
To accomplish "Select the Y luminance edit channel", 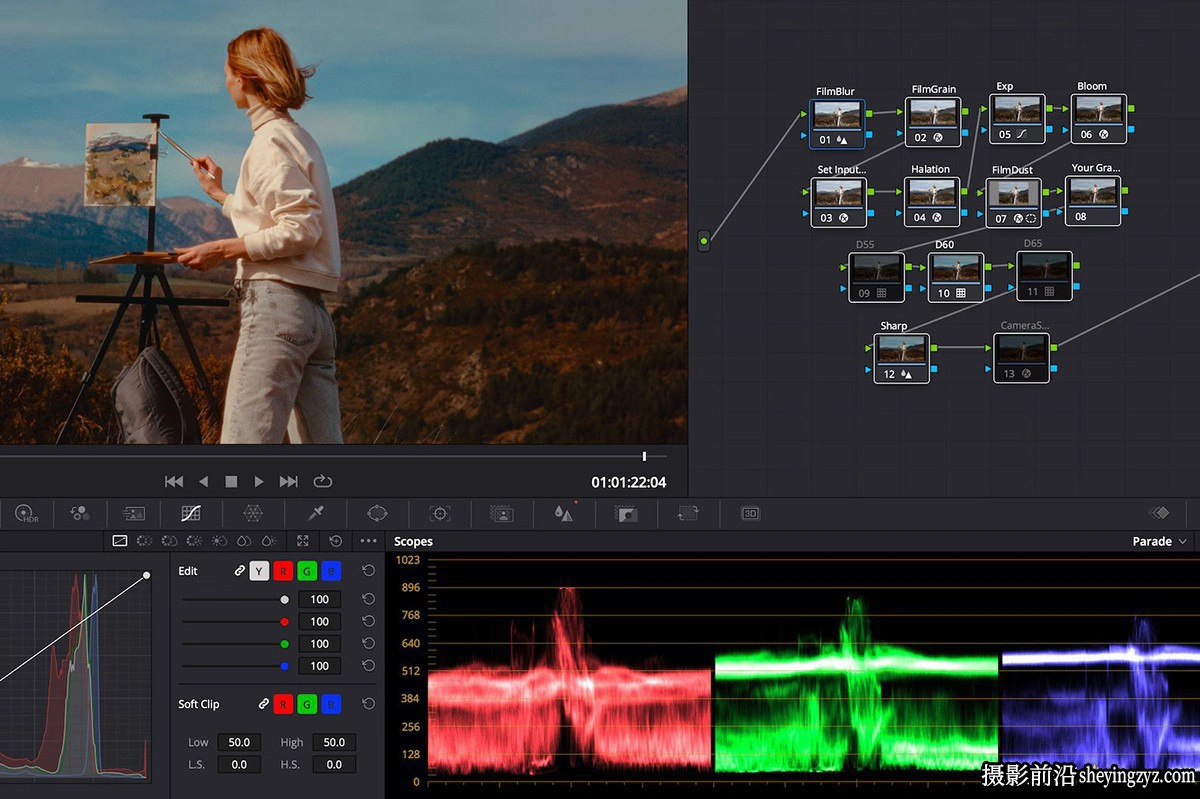I will click(259, 571).
